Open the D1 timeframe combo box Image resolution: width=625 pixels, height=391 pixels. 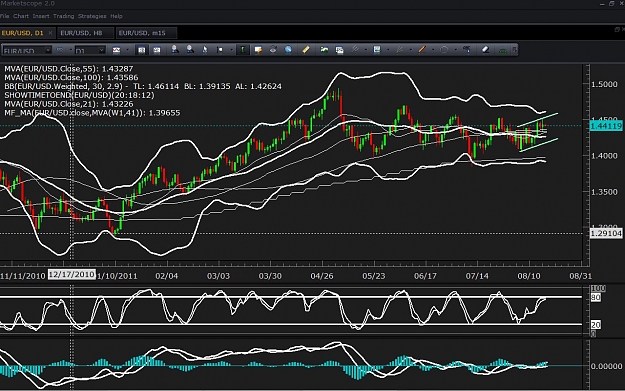pos(90,50)
